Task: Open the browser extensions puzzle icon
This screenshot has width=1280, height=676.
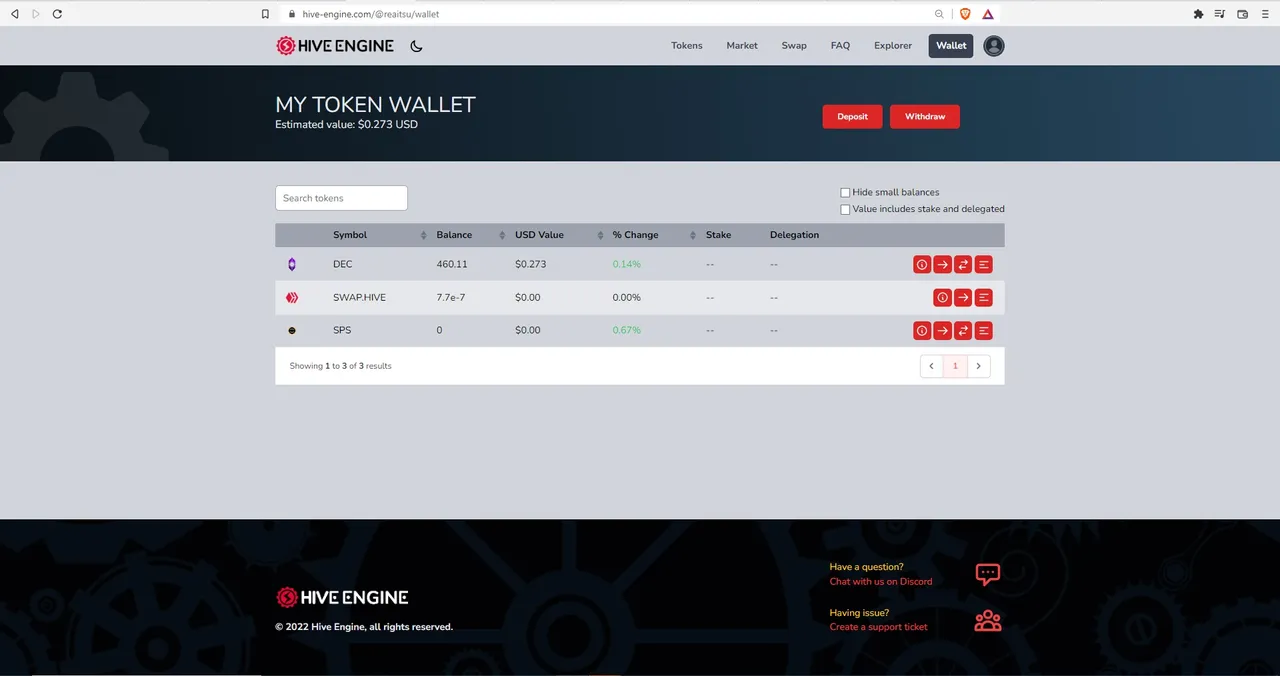Action: pyautogui.click(x=1198, y=14)
